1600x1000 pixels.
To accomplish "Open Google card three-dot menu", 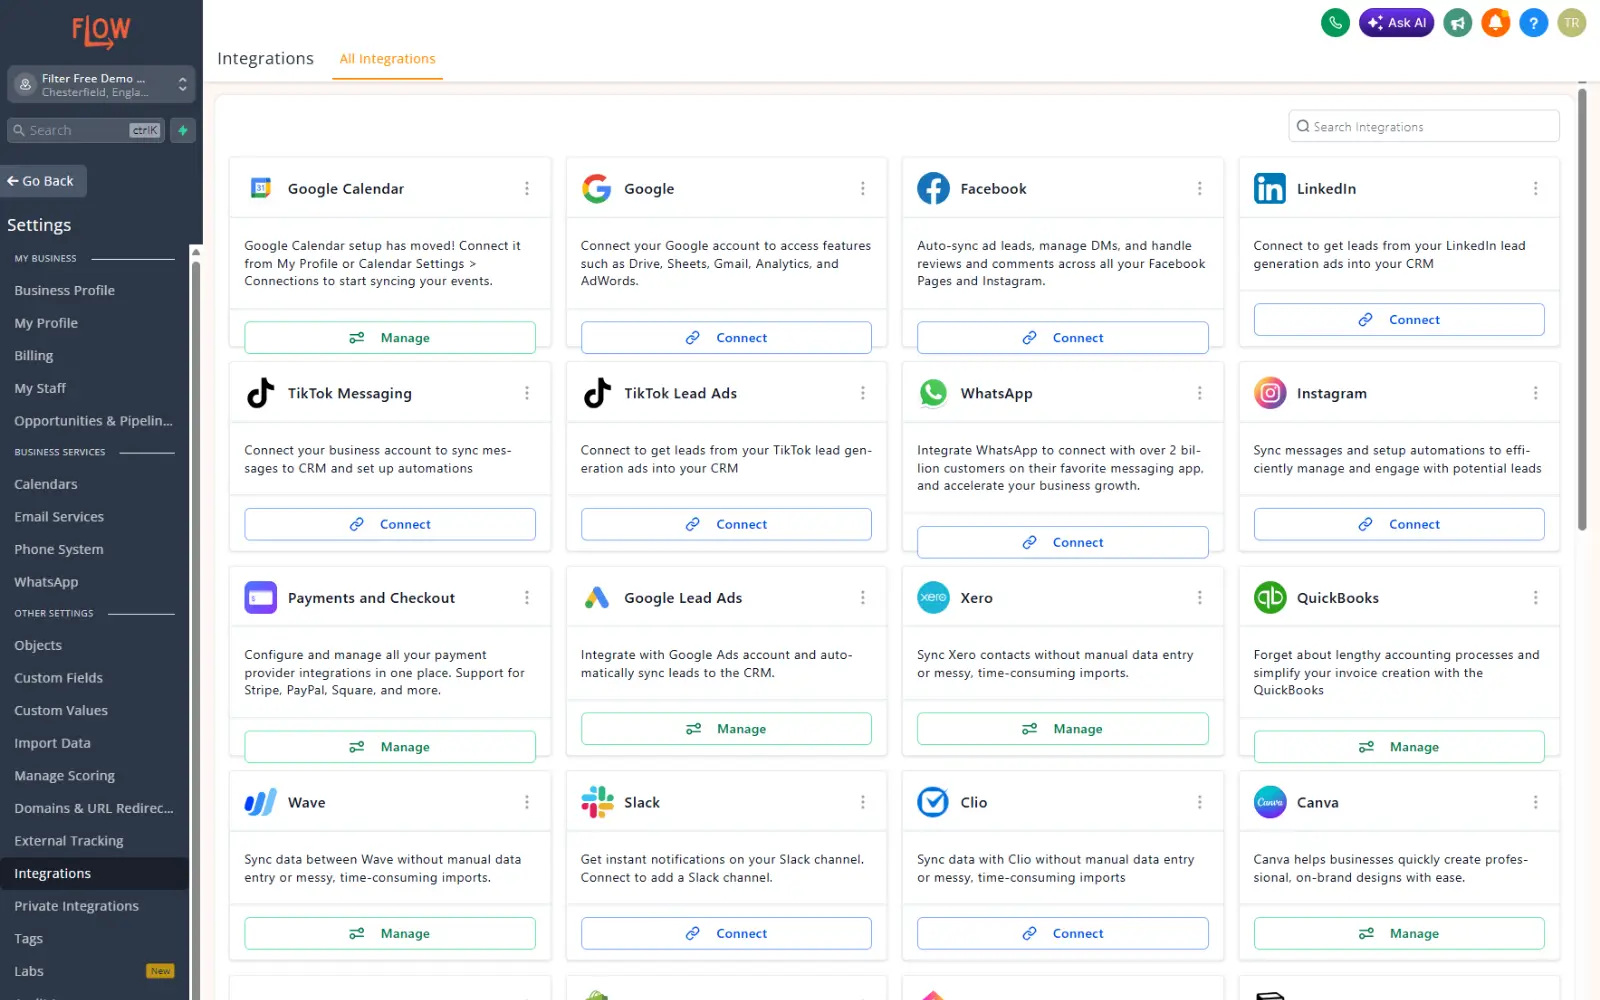I will pyautogui.click(x=863, y=188).
